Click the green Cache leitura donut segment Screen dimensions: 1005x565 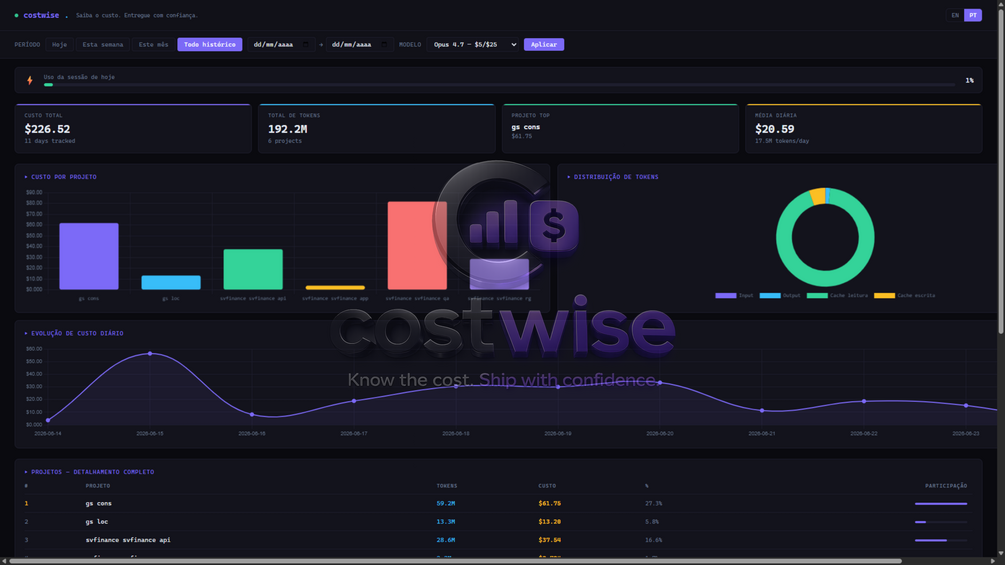click(x=826, y=279)
